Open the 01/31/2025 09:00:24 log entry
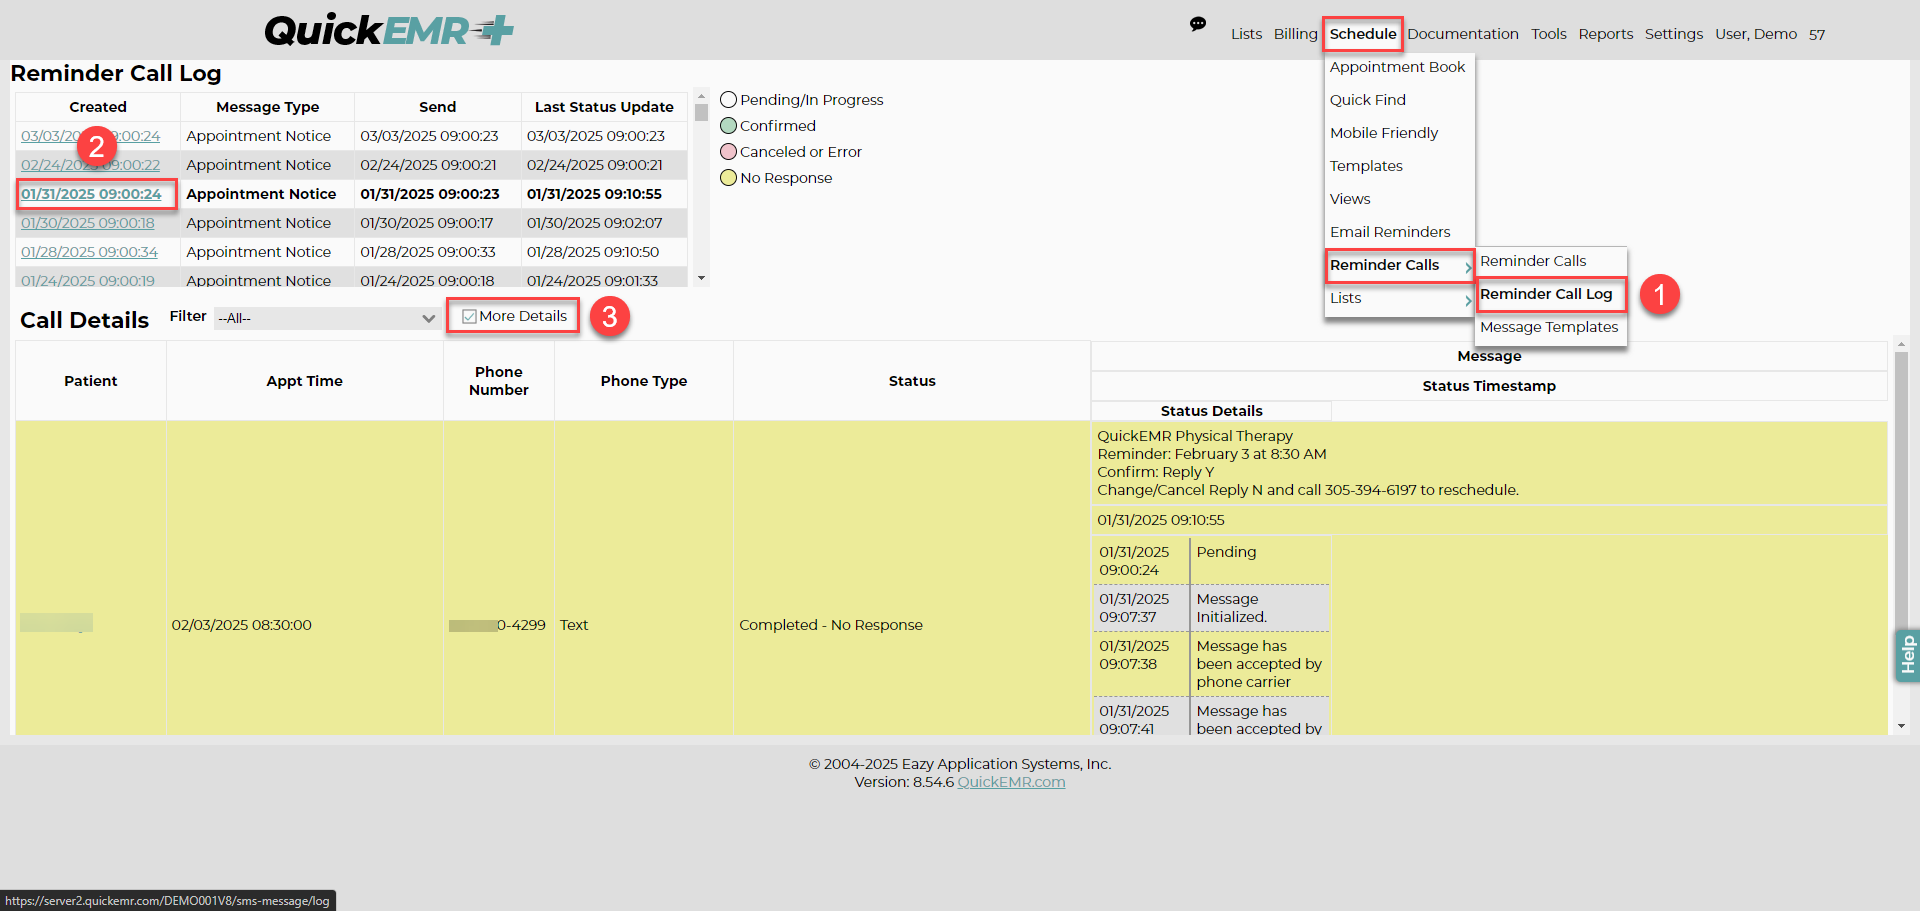This screenshot has height=911, width=1920. point(91,194)
